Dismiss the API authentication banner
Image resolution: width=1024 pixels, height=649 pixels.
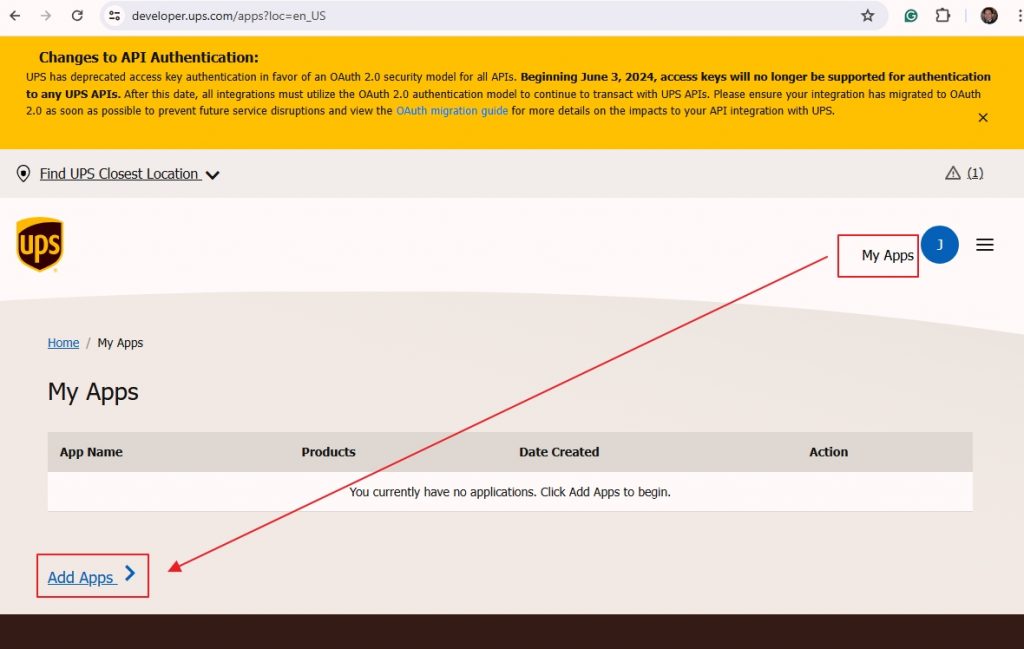click(x=983, y=117)
